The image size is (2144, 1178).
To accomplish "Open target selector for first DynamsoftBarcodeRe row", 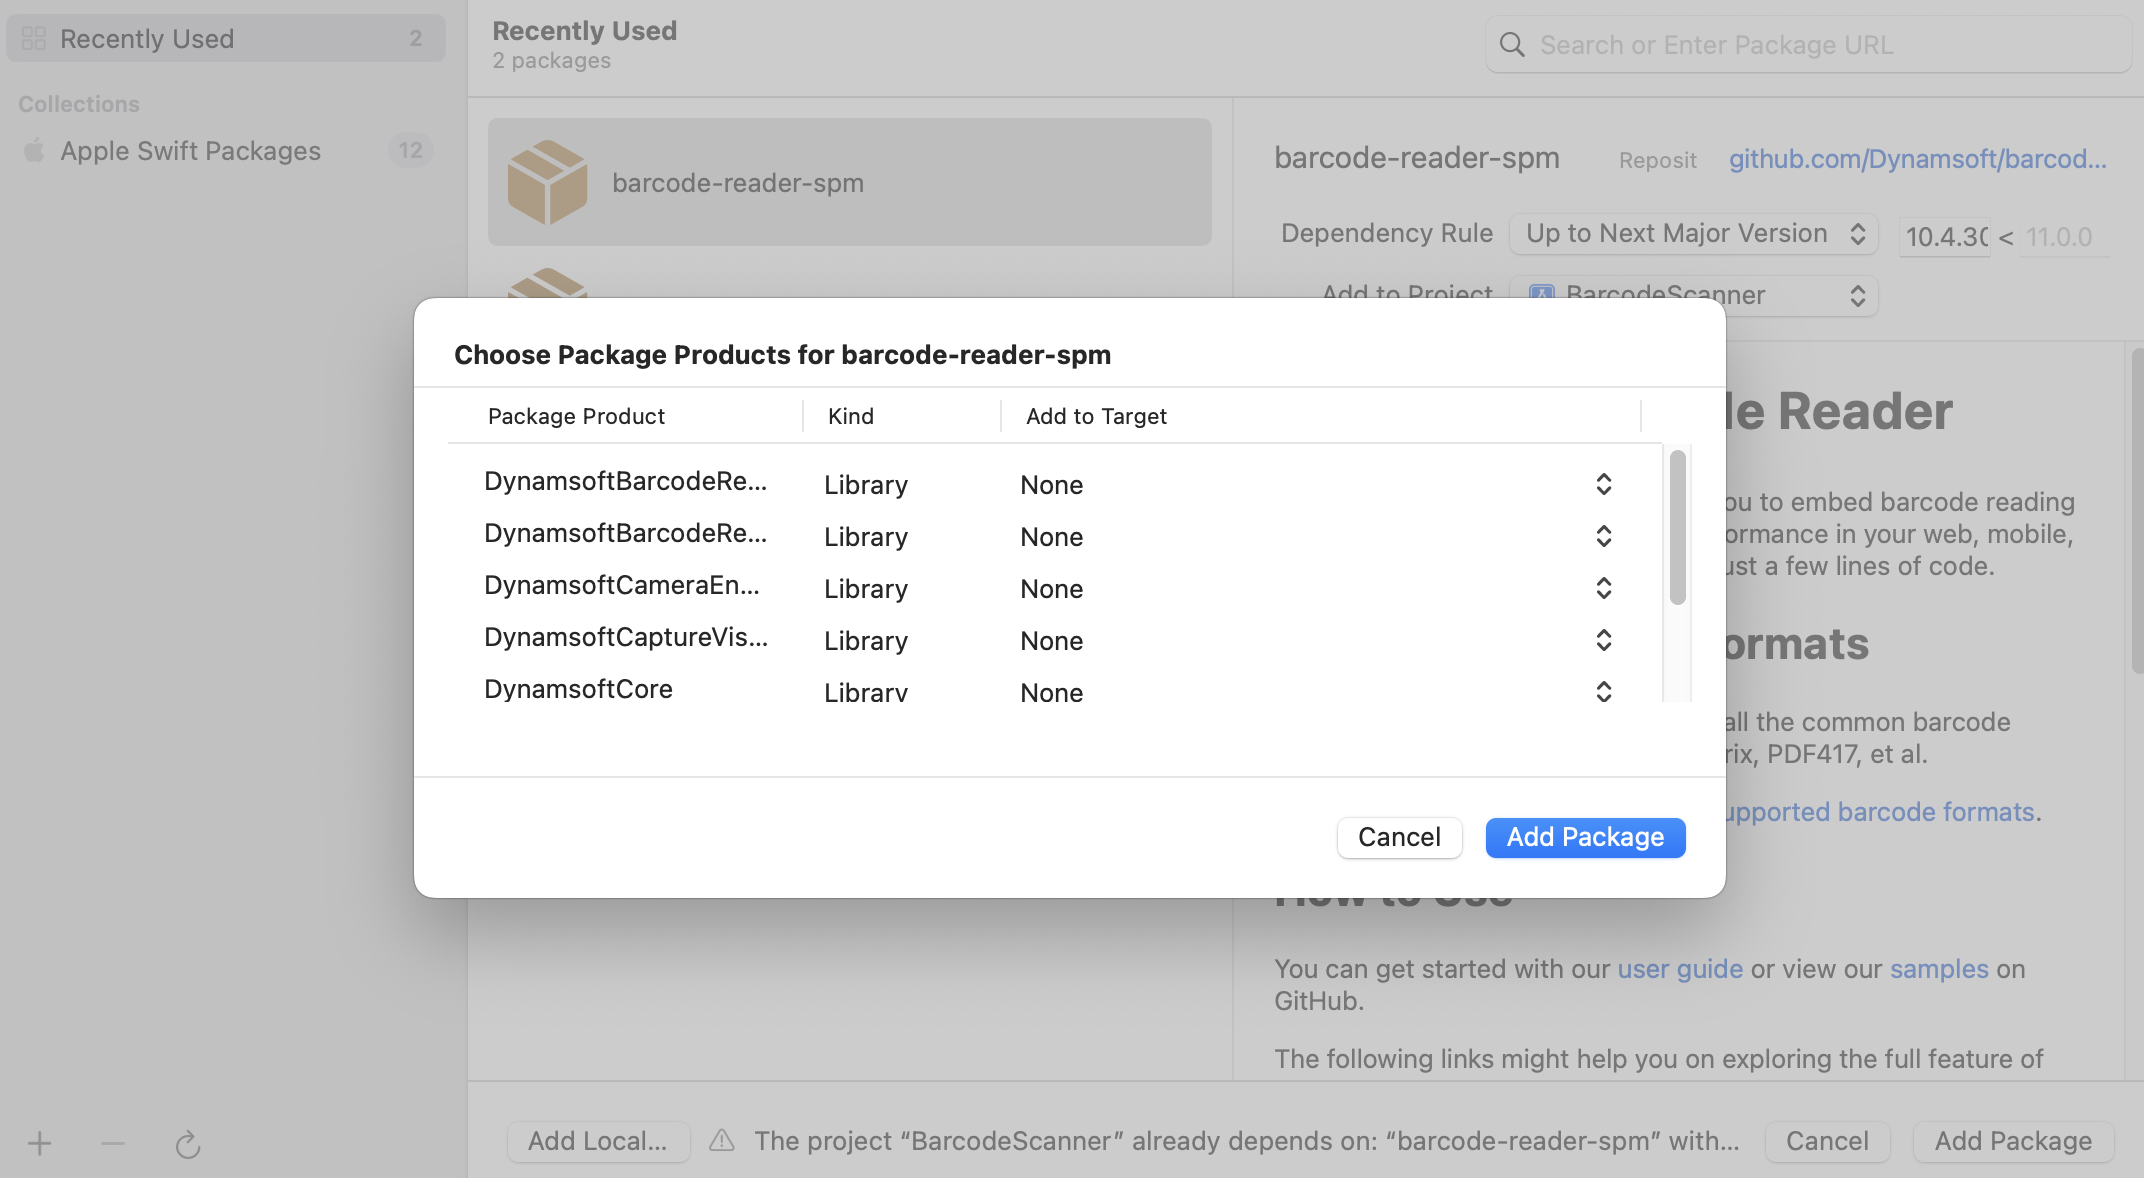I will [x=1603, y=484].
